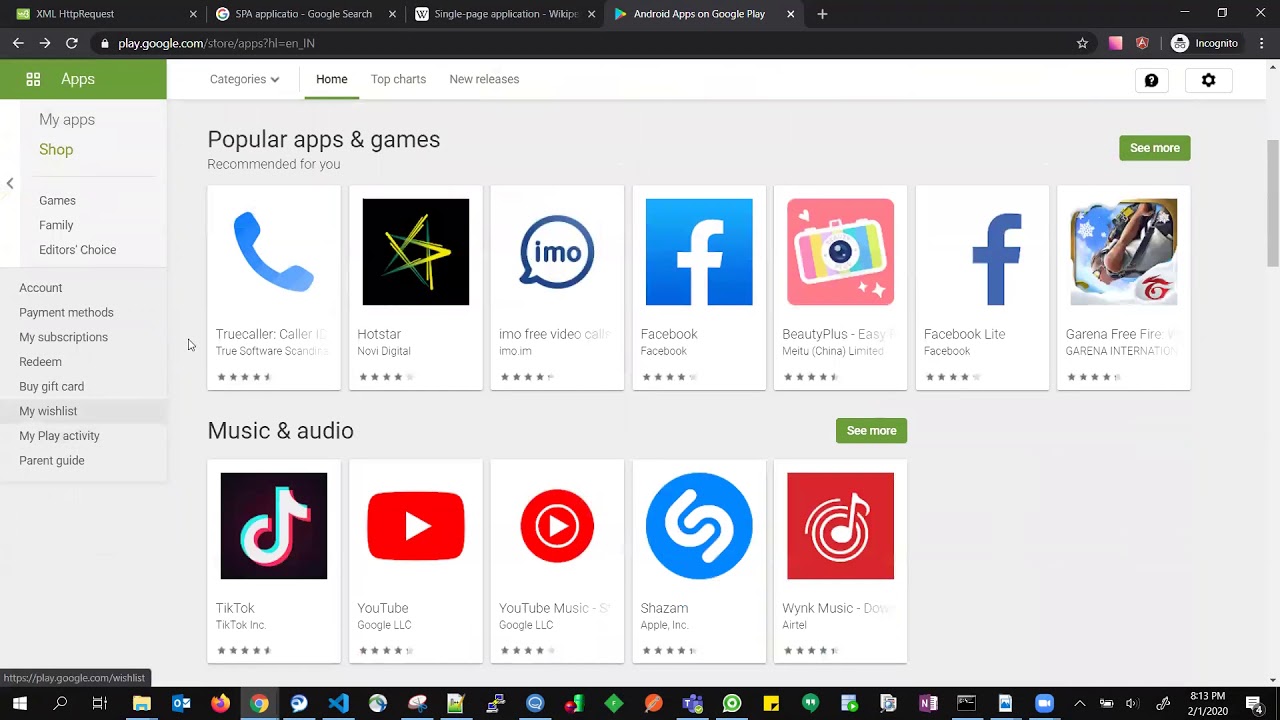Open the YouTube app icon

416,526
